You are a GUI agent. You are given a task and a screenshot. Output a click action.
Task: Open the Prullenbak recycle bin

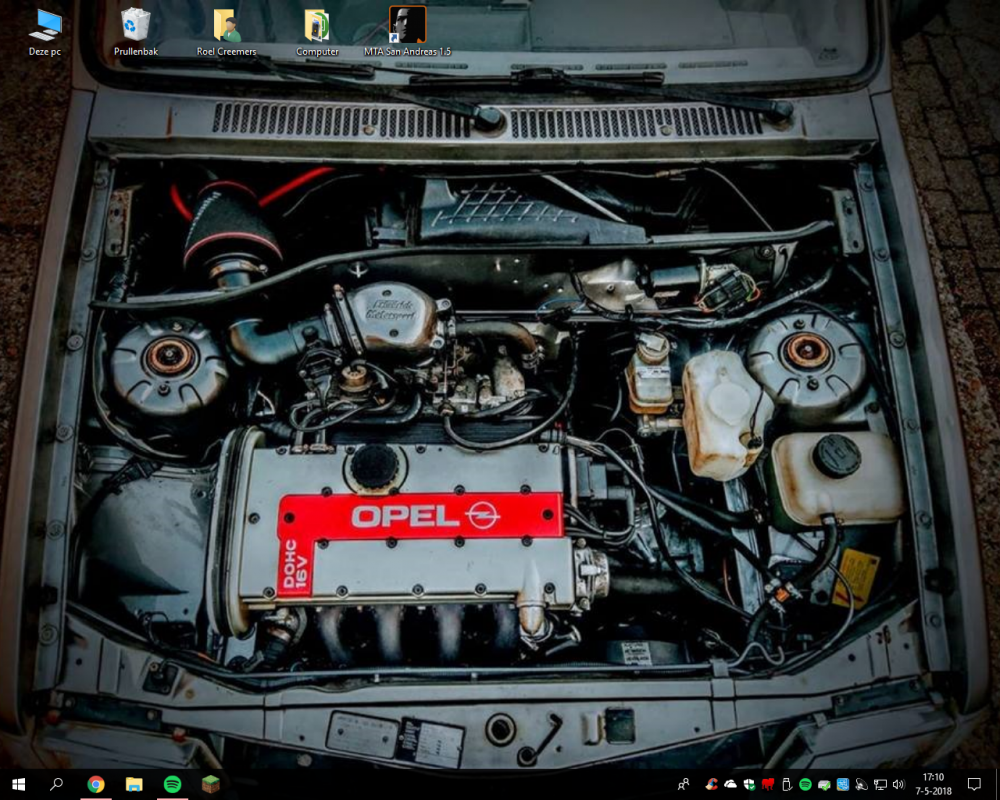click(136, 24)
